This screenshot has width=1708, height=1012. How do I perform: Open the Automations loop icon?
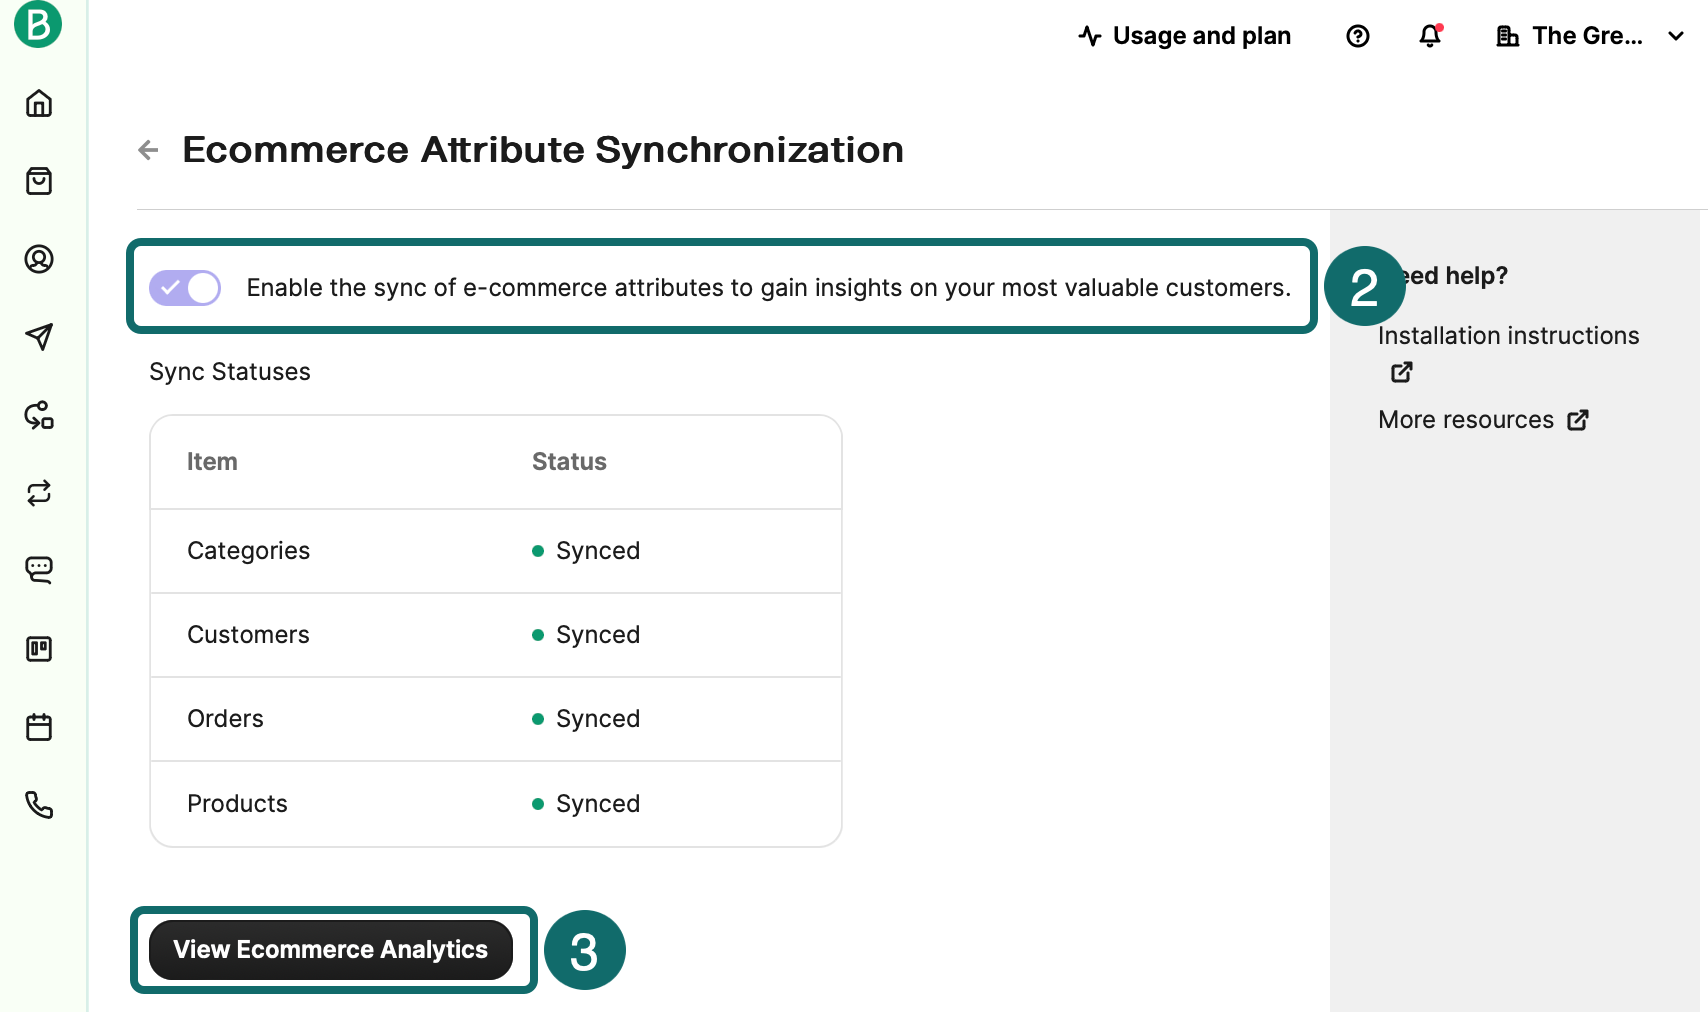click(x=39, y=493)
